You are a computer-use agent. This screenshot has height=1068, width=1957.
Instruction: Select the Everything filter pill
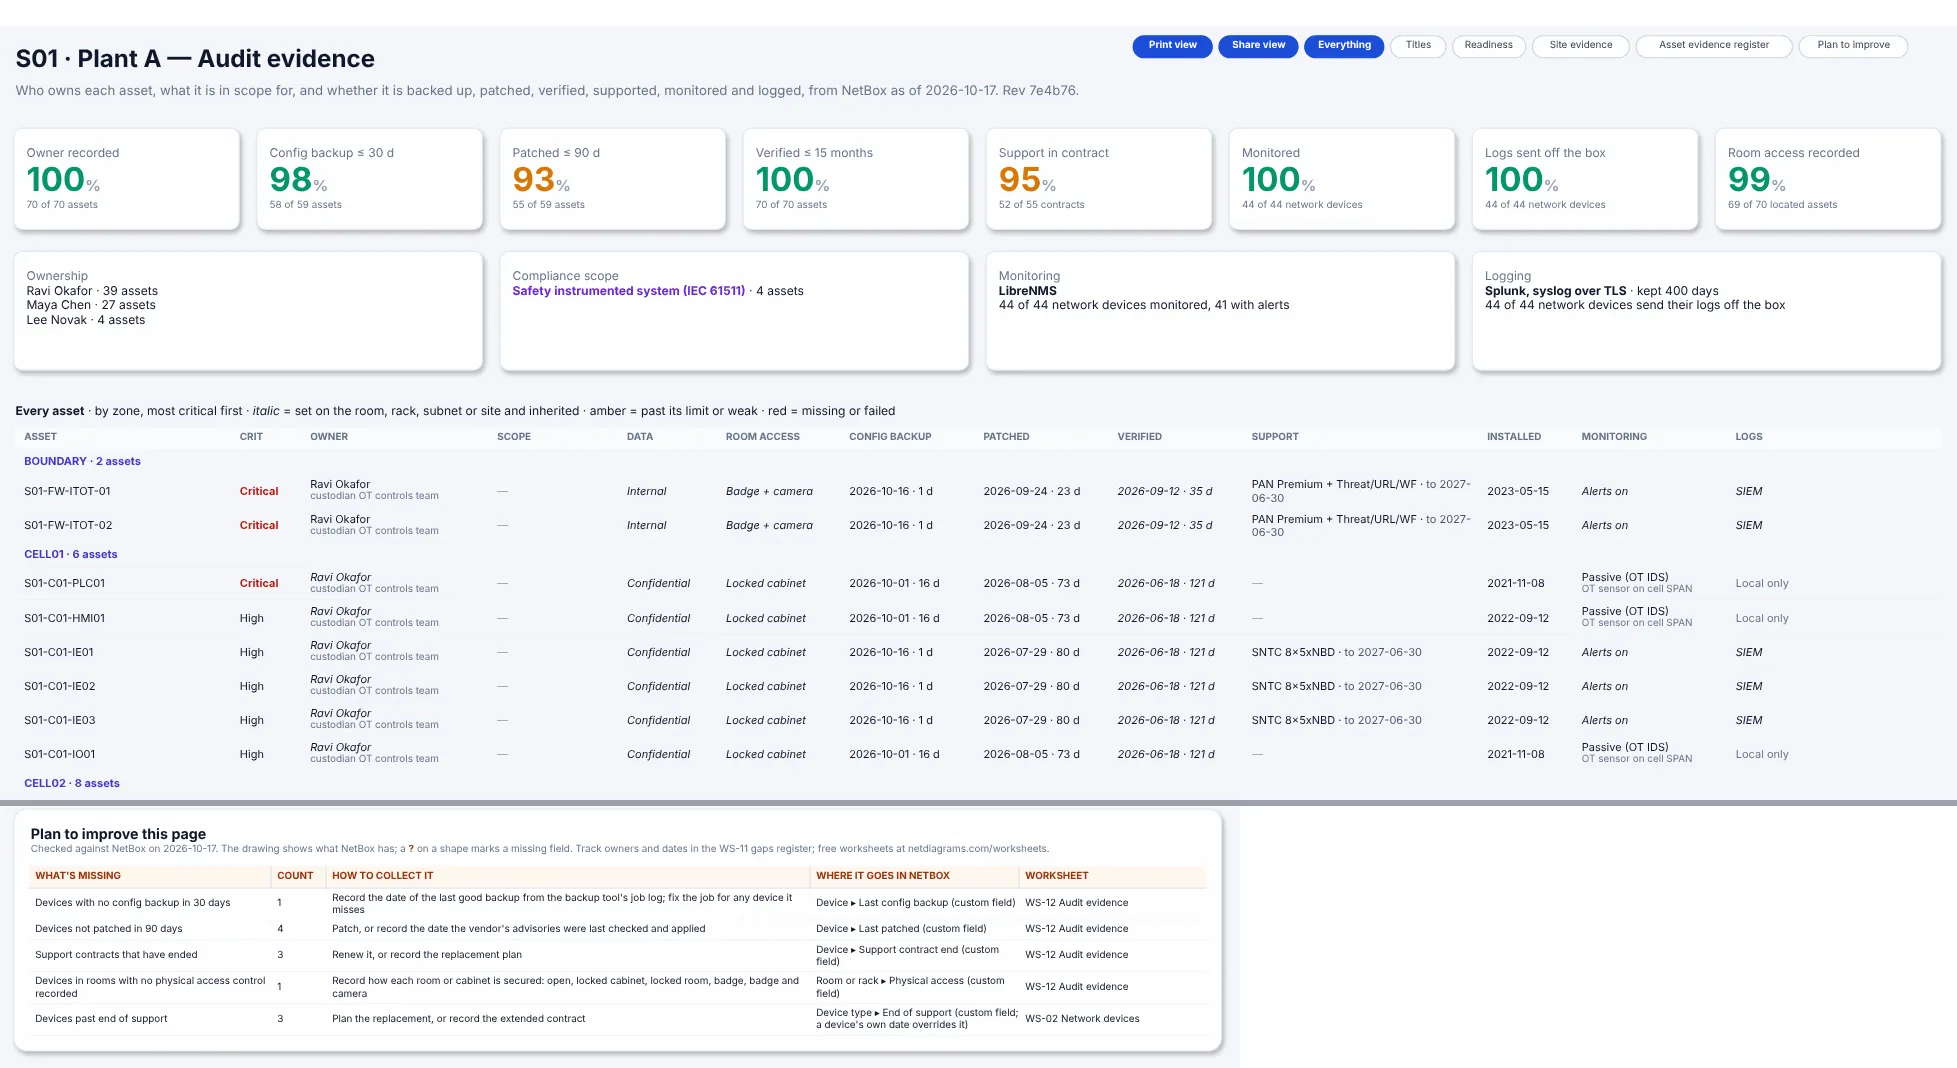click(x=1344, y=46)
